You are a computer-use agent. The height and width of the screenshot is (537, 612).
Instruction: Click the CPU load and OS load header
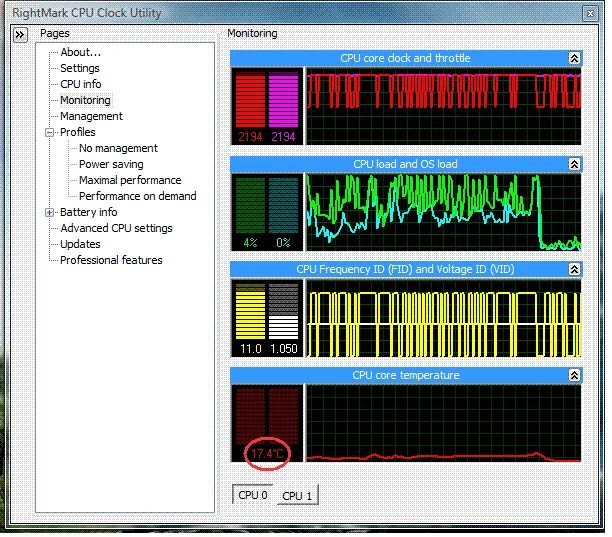click(405, 164)
